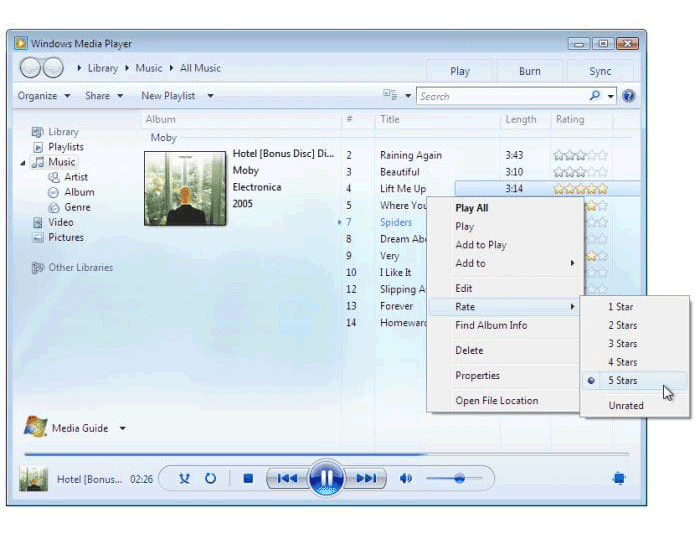Switch to the Play tab
Viewport: 700px width, 535px height.
point(460,71)
